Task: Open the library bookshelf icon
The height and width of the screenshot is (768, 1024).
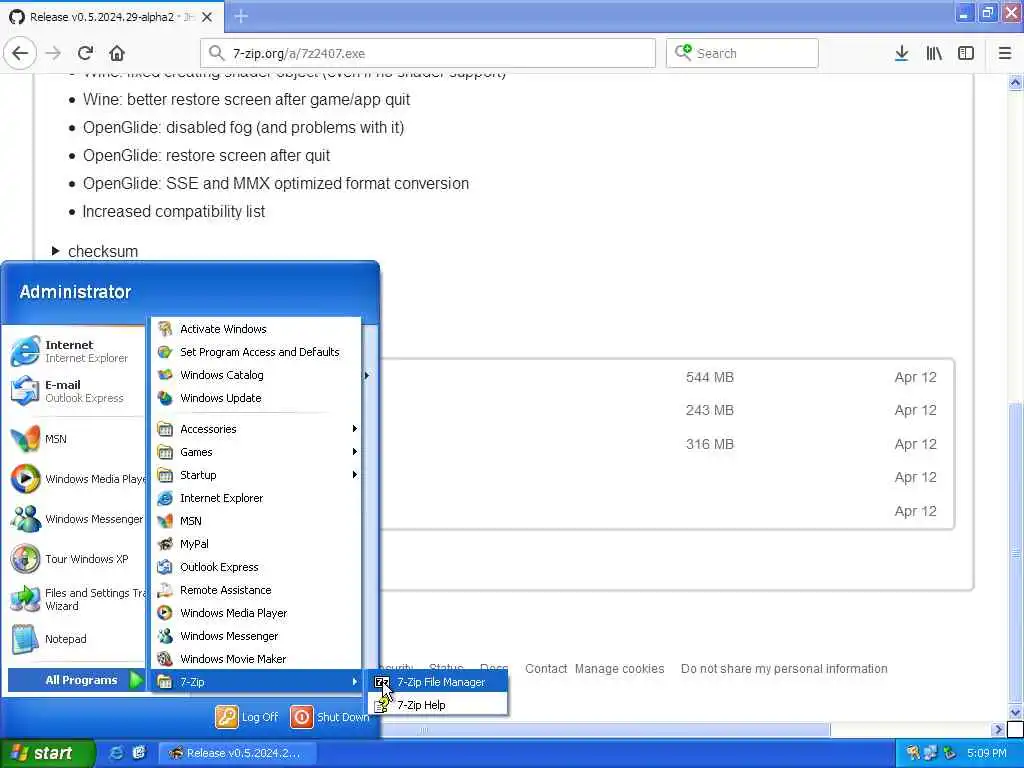Action: tap(934, 53)
